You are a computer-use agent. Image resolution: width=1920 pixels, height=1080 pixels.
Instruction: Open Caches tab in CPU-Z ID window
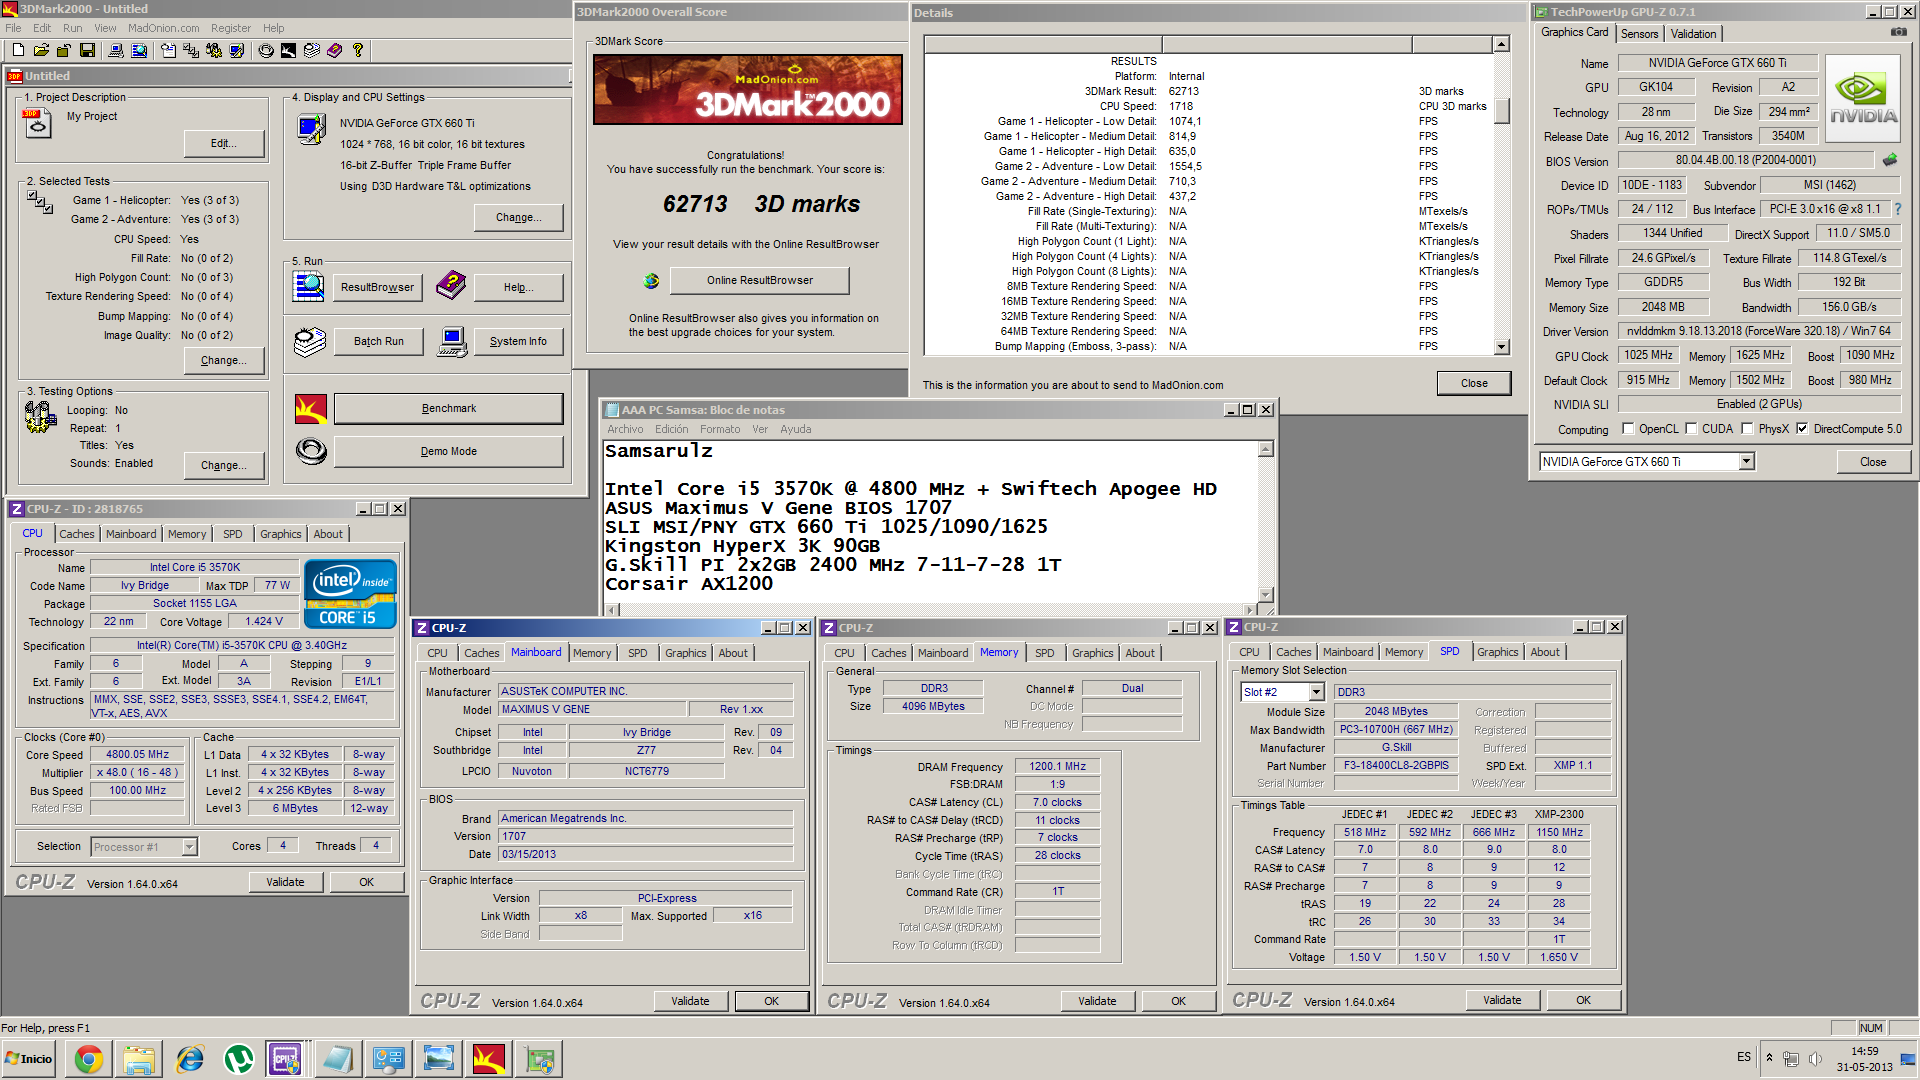(77, 535)
